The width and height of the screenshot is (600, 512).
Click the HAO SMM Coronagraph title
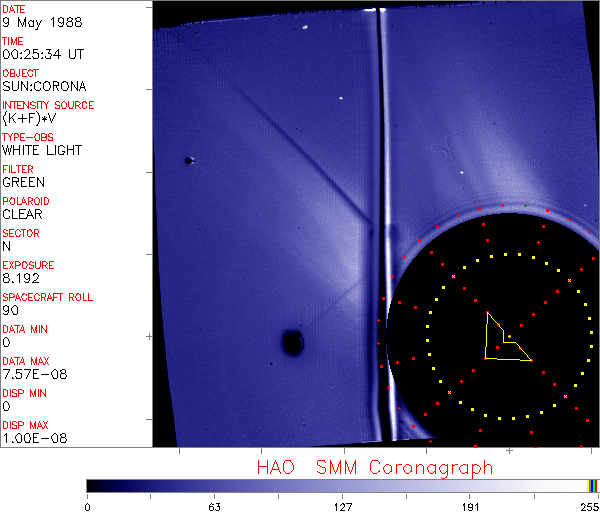coord(375,467)
